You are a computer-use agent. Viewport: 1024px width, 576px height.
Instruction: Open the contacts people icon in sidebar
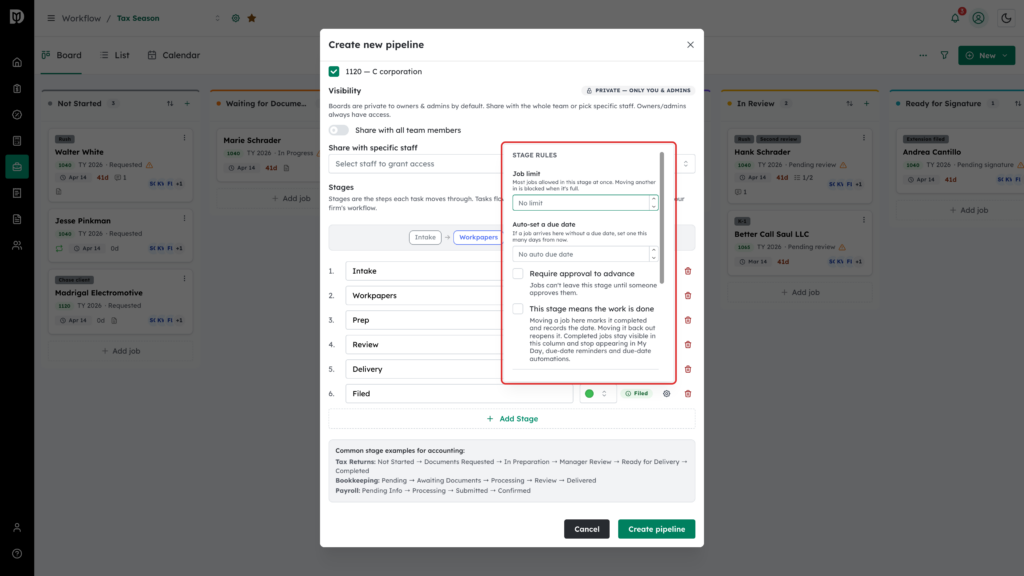(x=17, y=245)
